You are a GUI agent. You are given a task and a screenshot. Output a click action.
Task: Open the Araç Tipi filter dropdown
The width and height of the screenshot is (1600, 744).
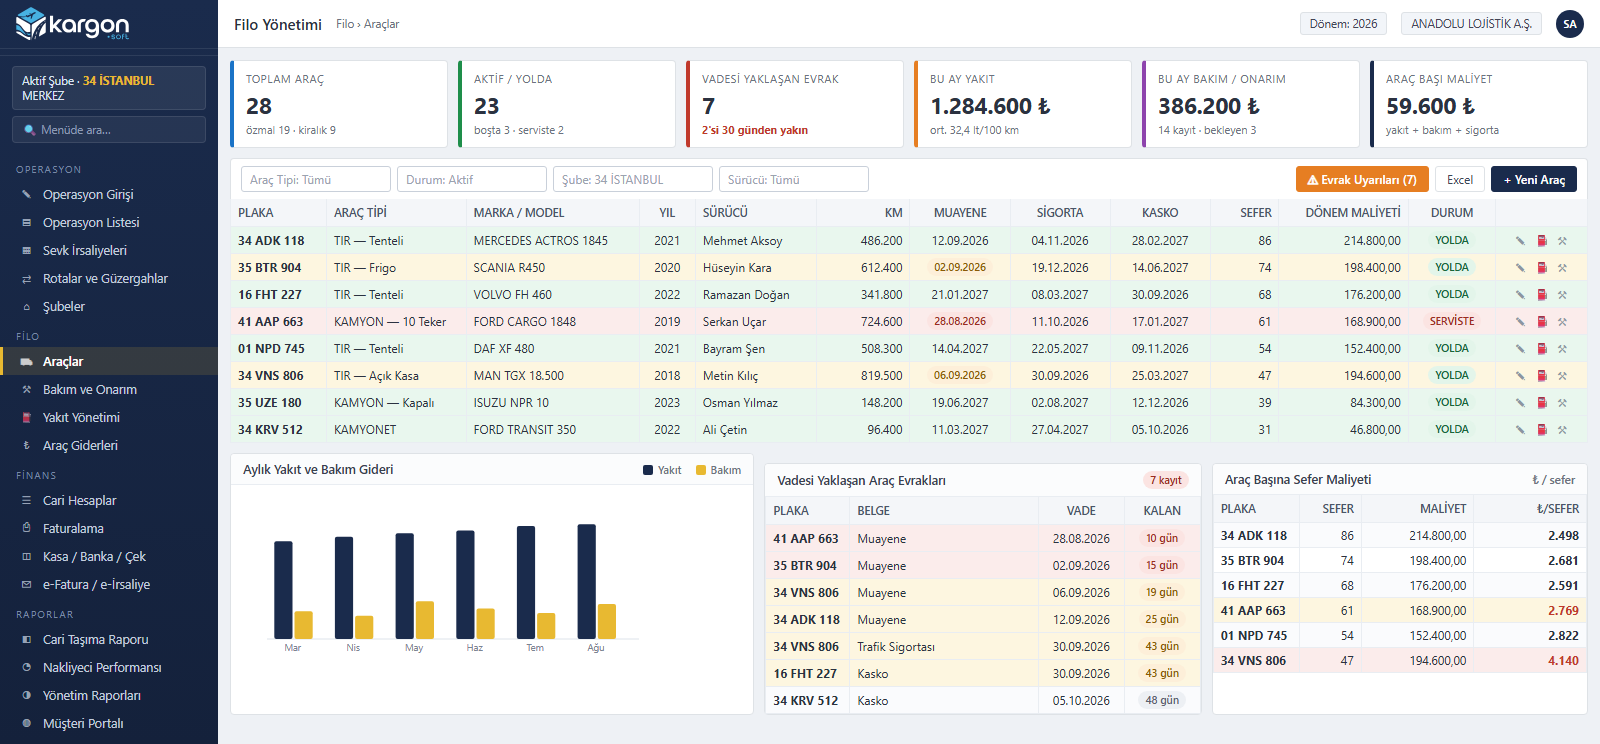click(316, 180)
